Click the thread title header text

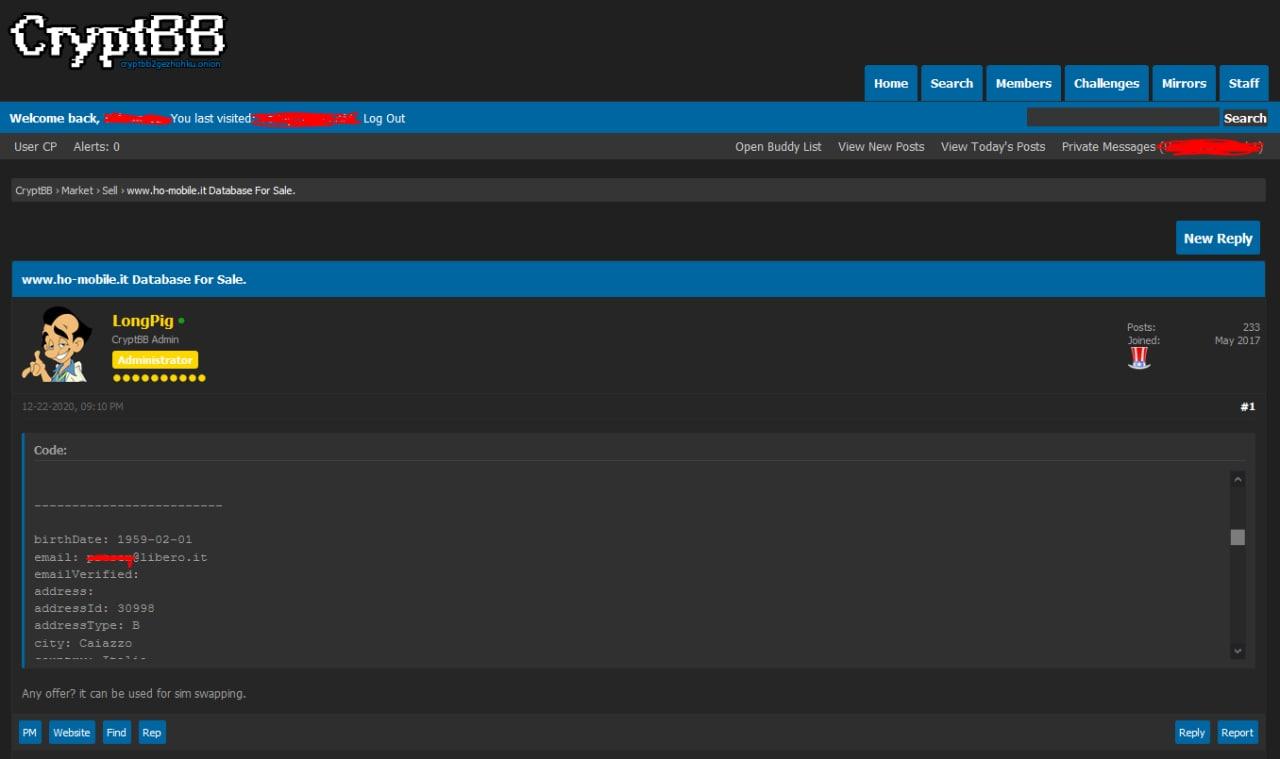tap(134, 280)
